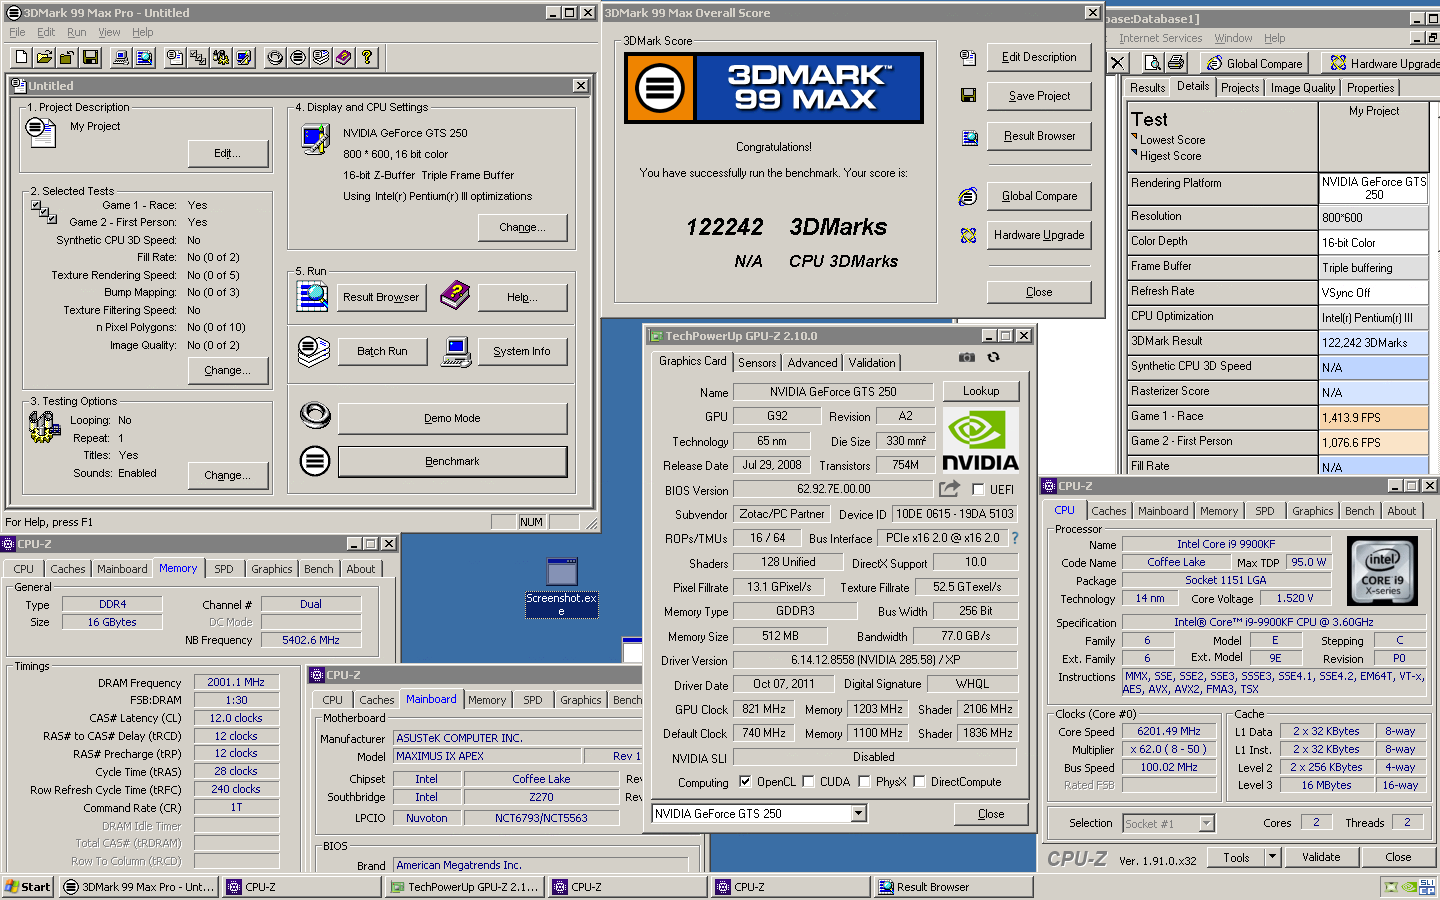Click the Start button on taskbar
Image resolution: width=1440 pixels, height=900 pixels.
[x=28, y=887]
